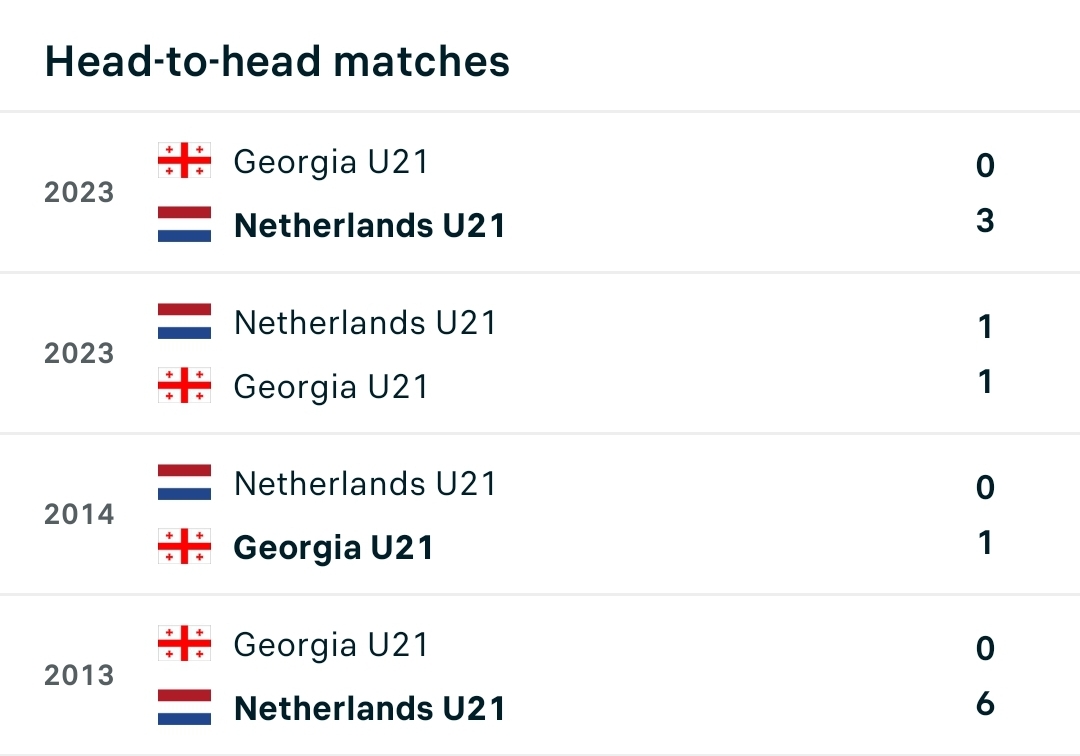Click Netherlands flag in the 2013 match
This screenshot has height=756, width=1080.
tap(184, 708)
